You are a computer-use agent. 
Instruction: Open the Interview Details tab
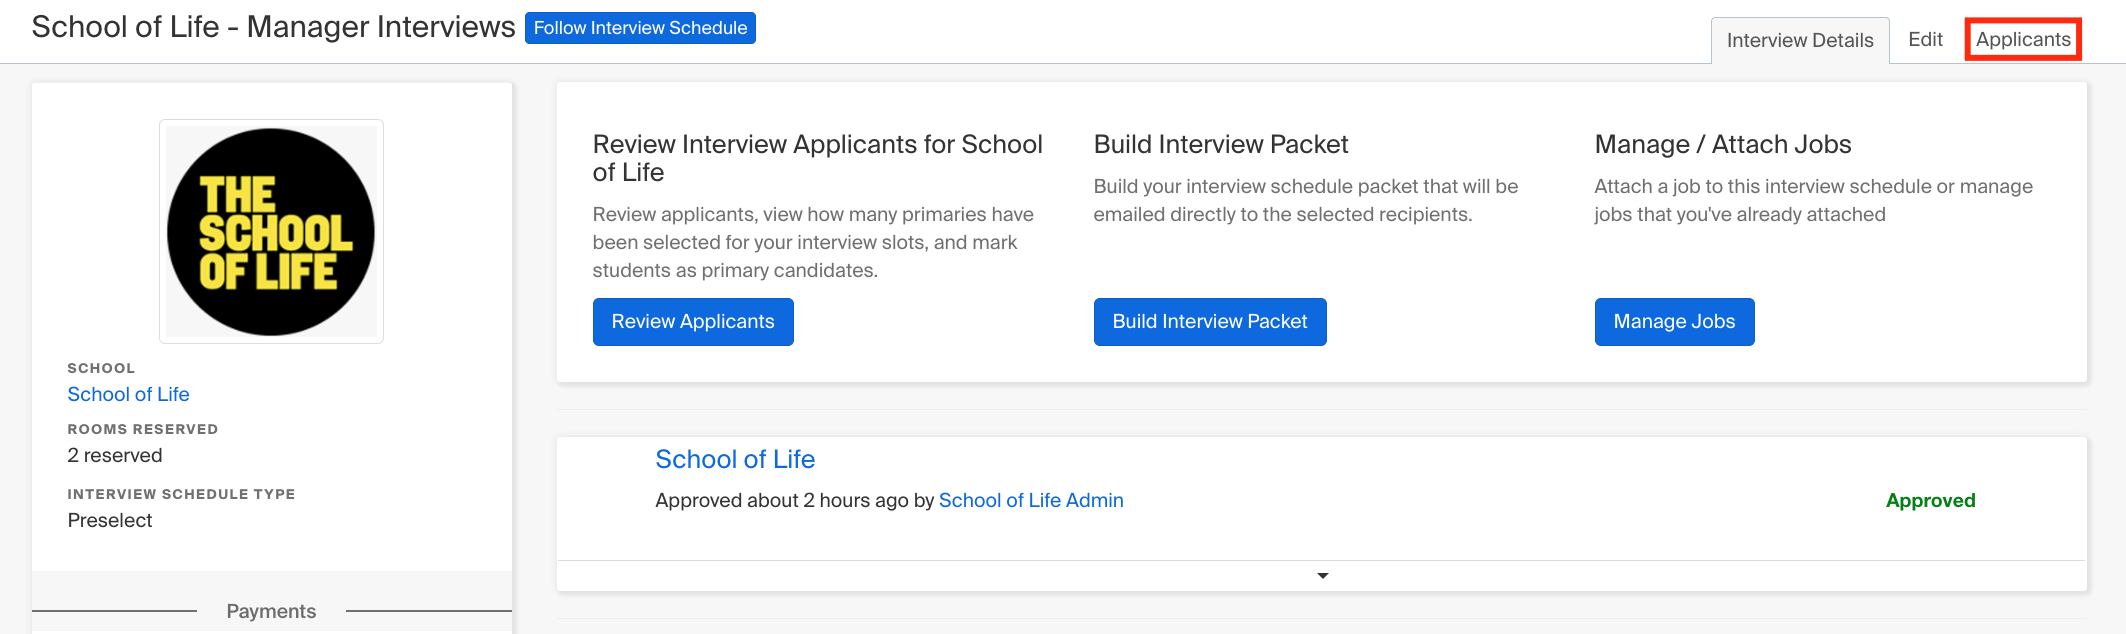(1800, 40)
